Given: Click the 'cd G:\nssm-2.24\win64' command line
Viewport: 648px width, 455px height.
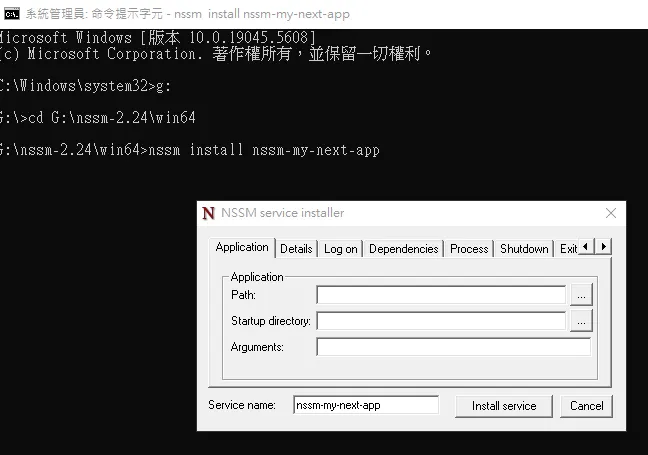Looking at the screenshot, I should click(x=98, y=118).
